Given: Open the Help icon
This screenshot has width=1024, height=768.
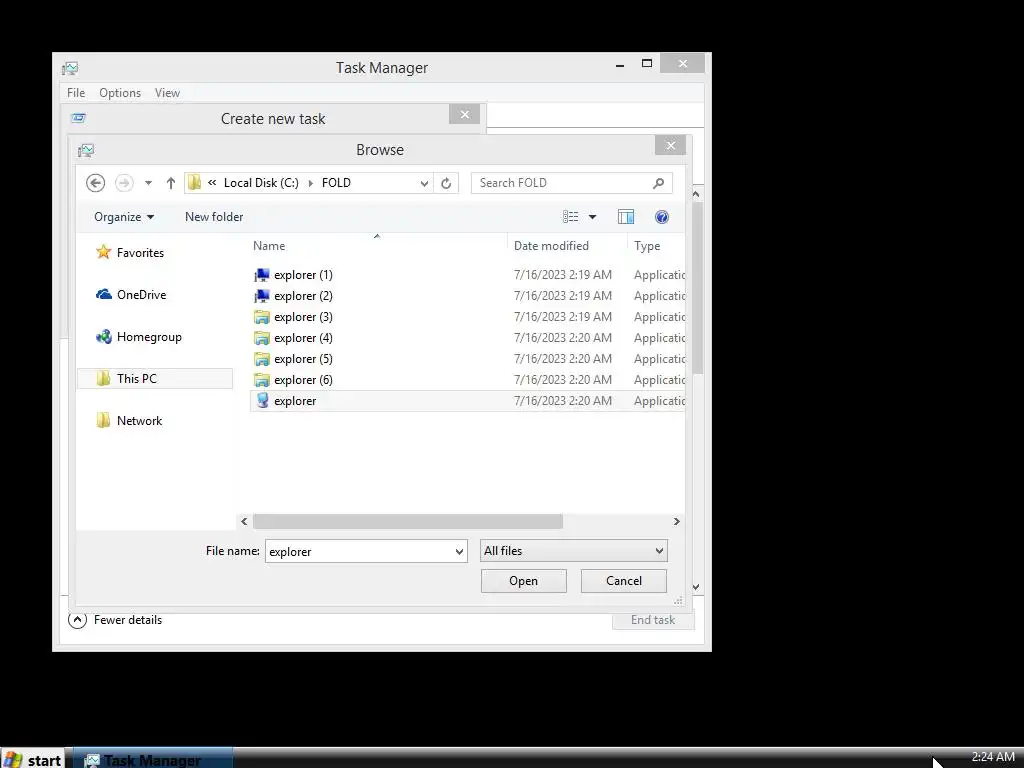Looking at the screenshot, I should click(662, 217).
